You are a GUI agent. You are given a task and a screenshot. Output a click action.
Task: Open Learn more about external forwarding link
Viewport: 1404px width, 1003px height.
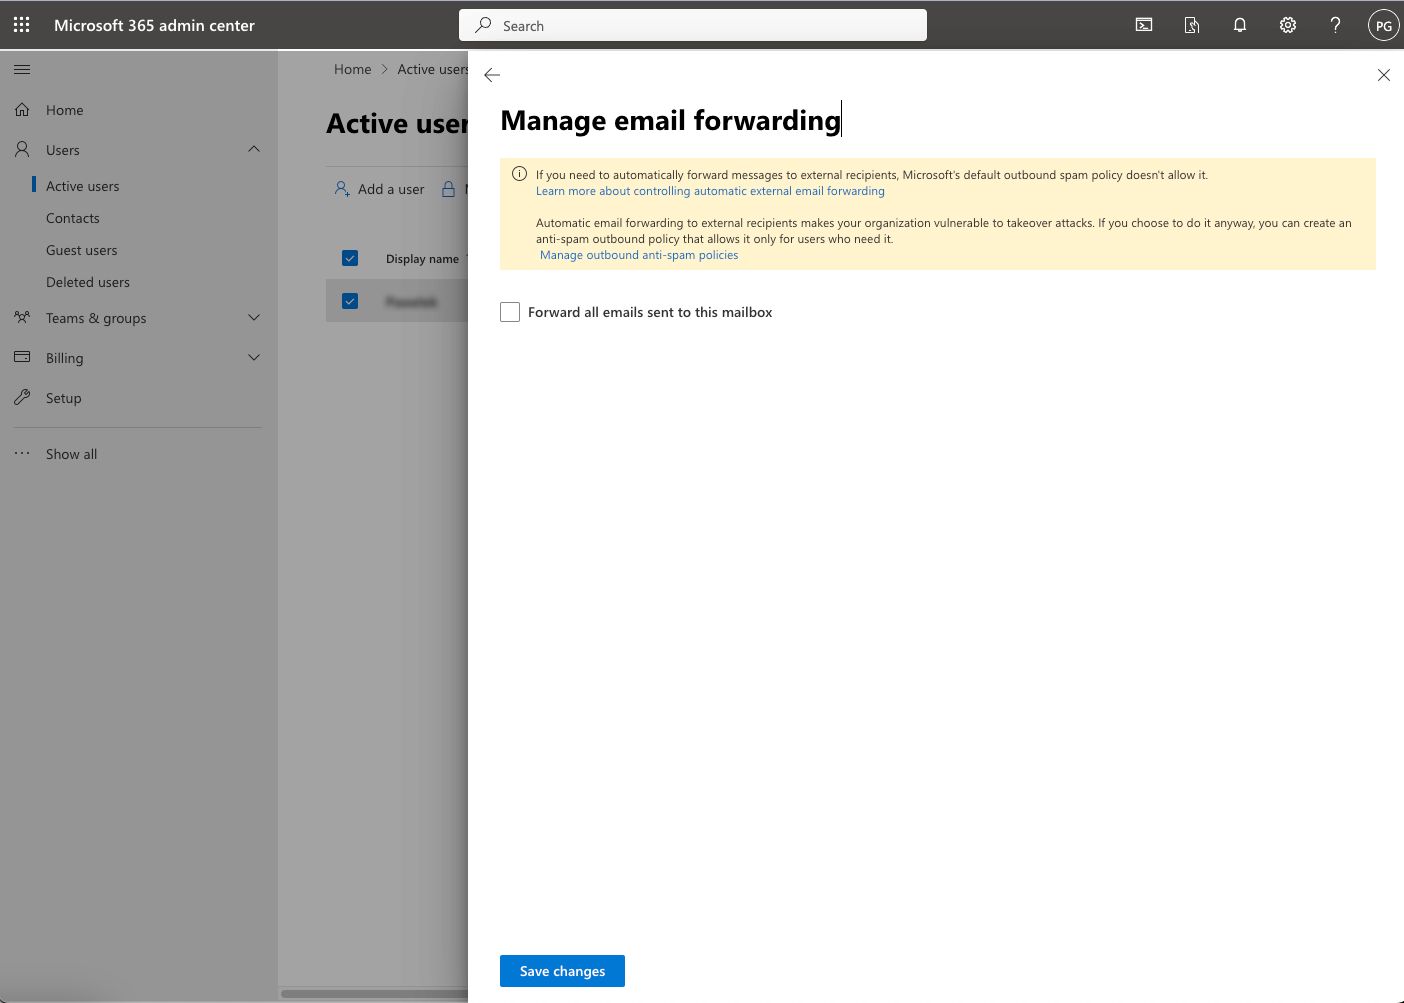[710, 191]
